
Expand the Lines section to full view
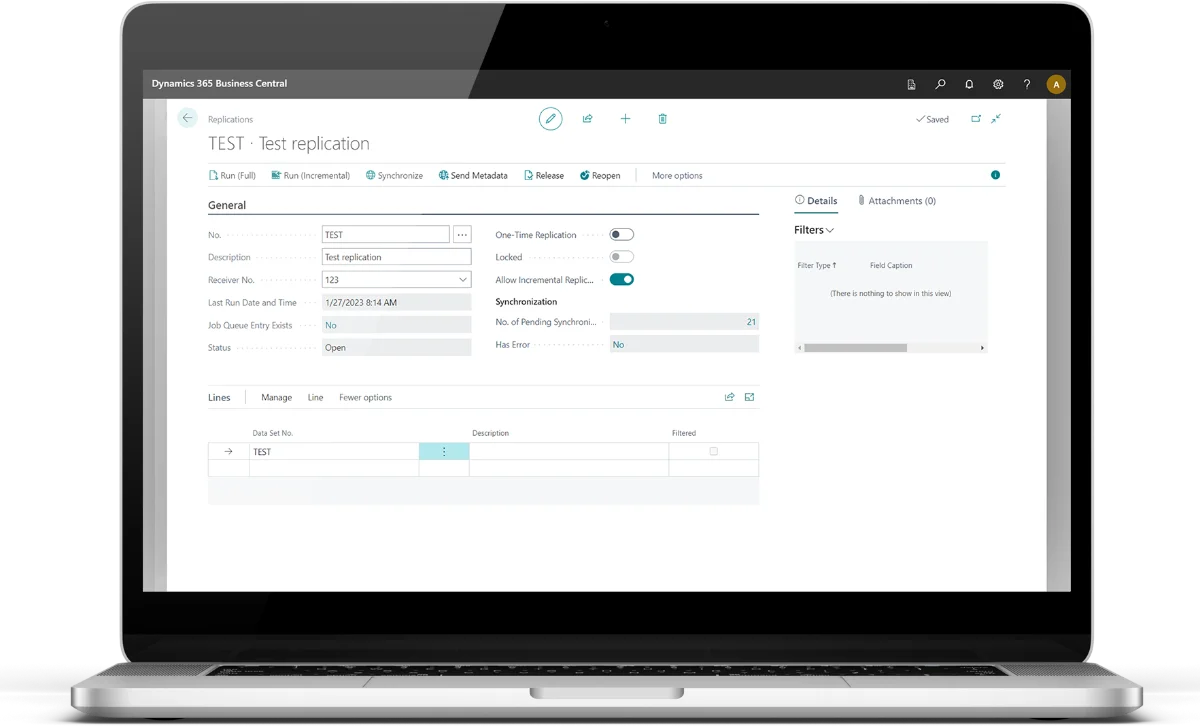[x=750, y=397]
